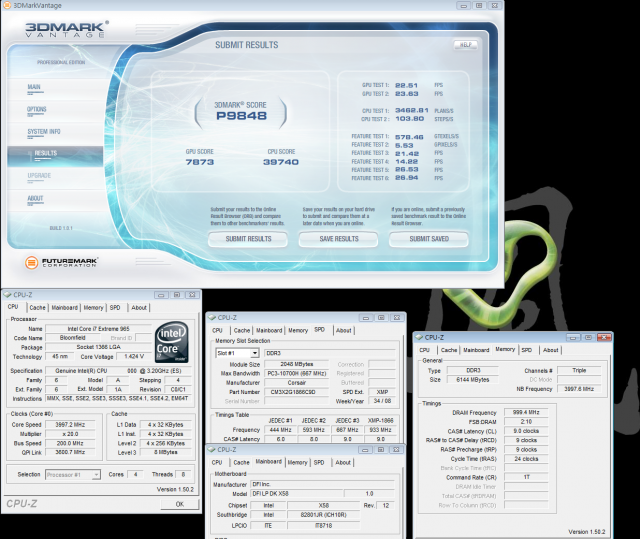640x539 pixels.
Task: Select the About tab in CPU-Z Memory window
Action: coord(551,350)
